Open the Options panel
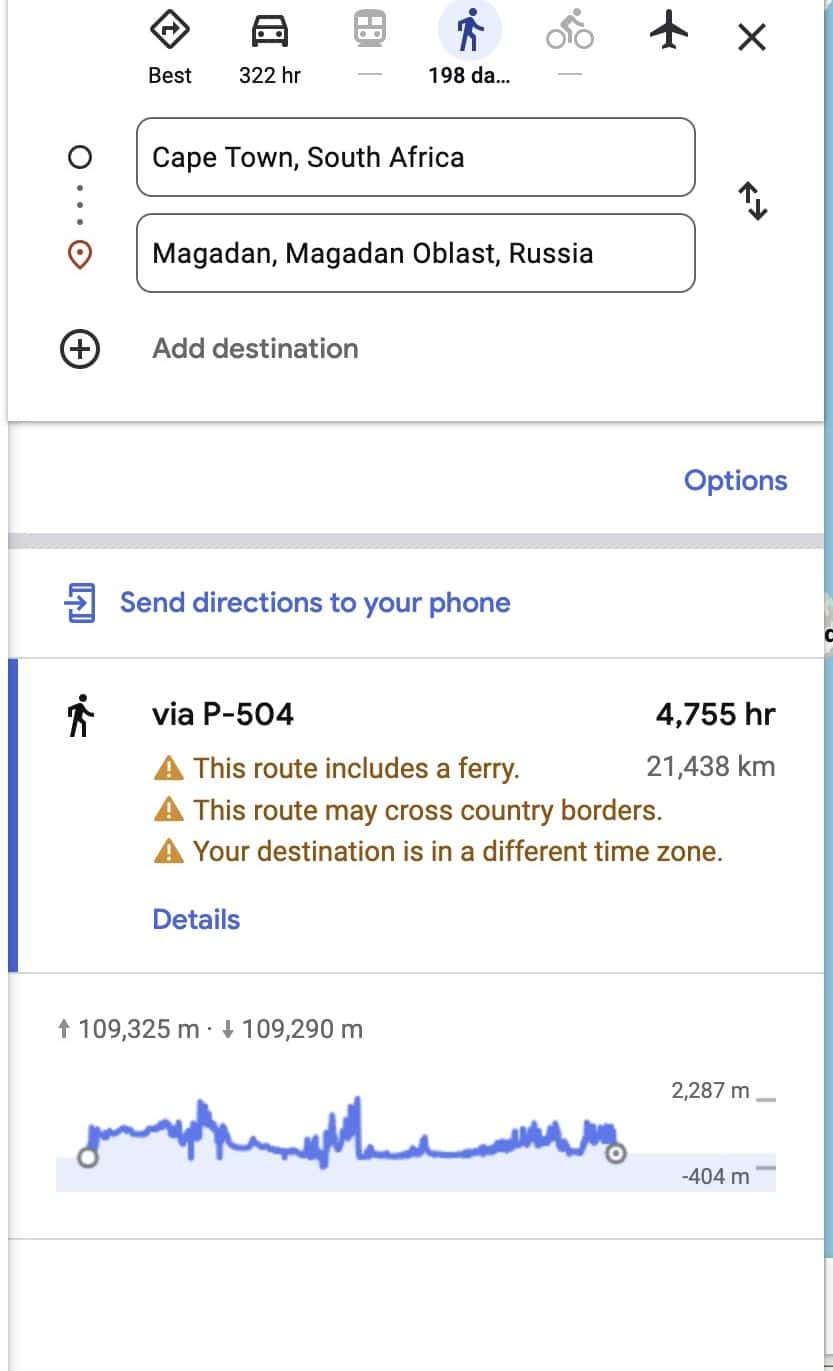 (x=735, y=481)
